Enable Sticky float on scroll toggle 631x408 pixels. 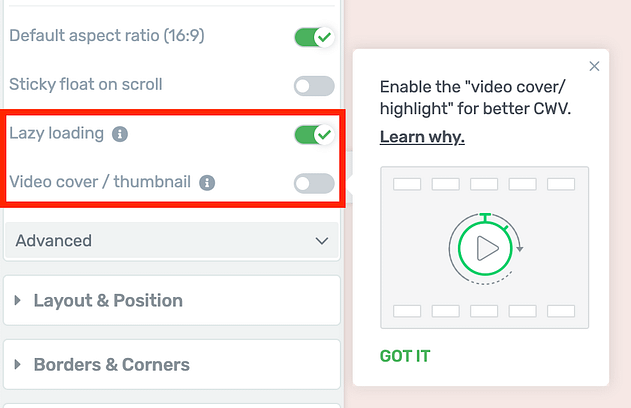pos(314,86)
